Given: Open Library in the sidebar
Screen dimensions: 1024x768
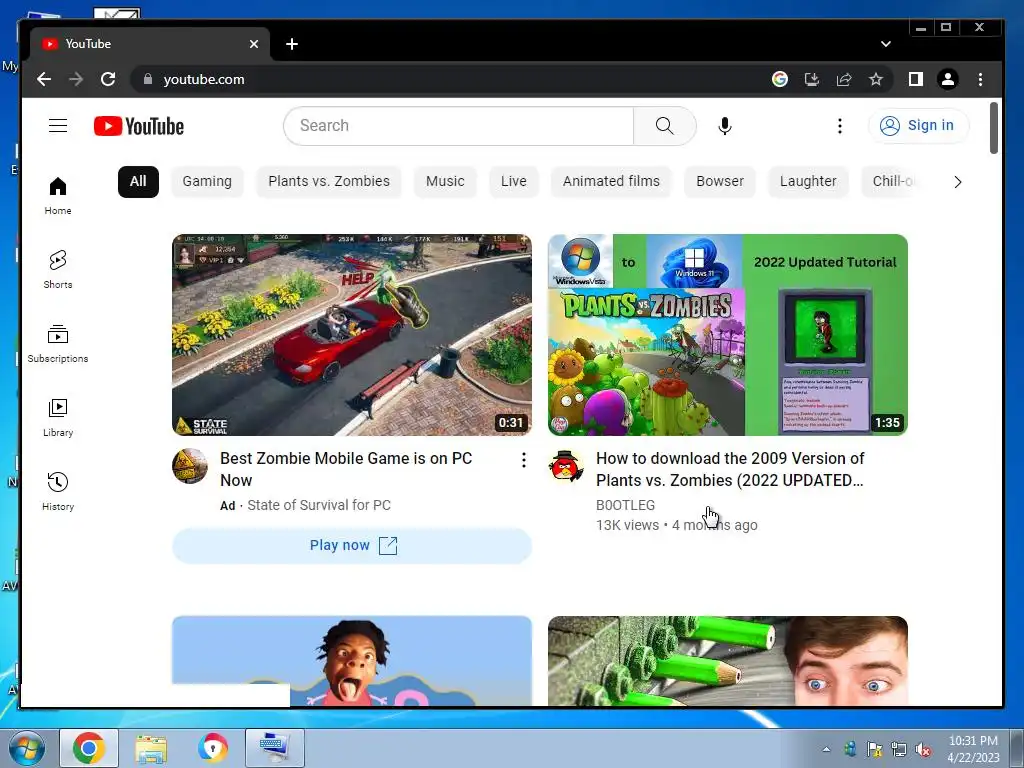Looking at the screenshot, I should [58, 417].
